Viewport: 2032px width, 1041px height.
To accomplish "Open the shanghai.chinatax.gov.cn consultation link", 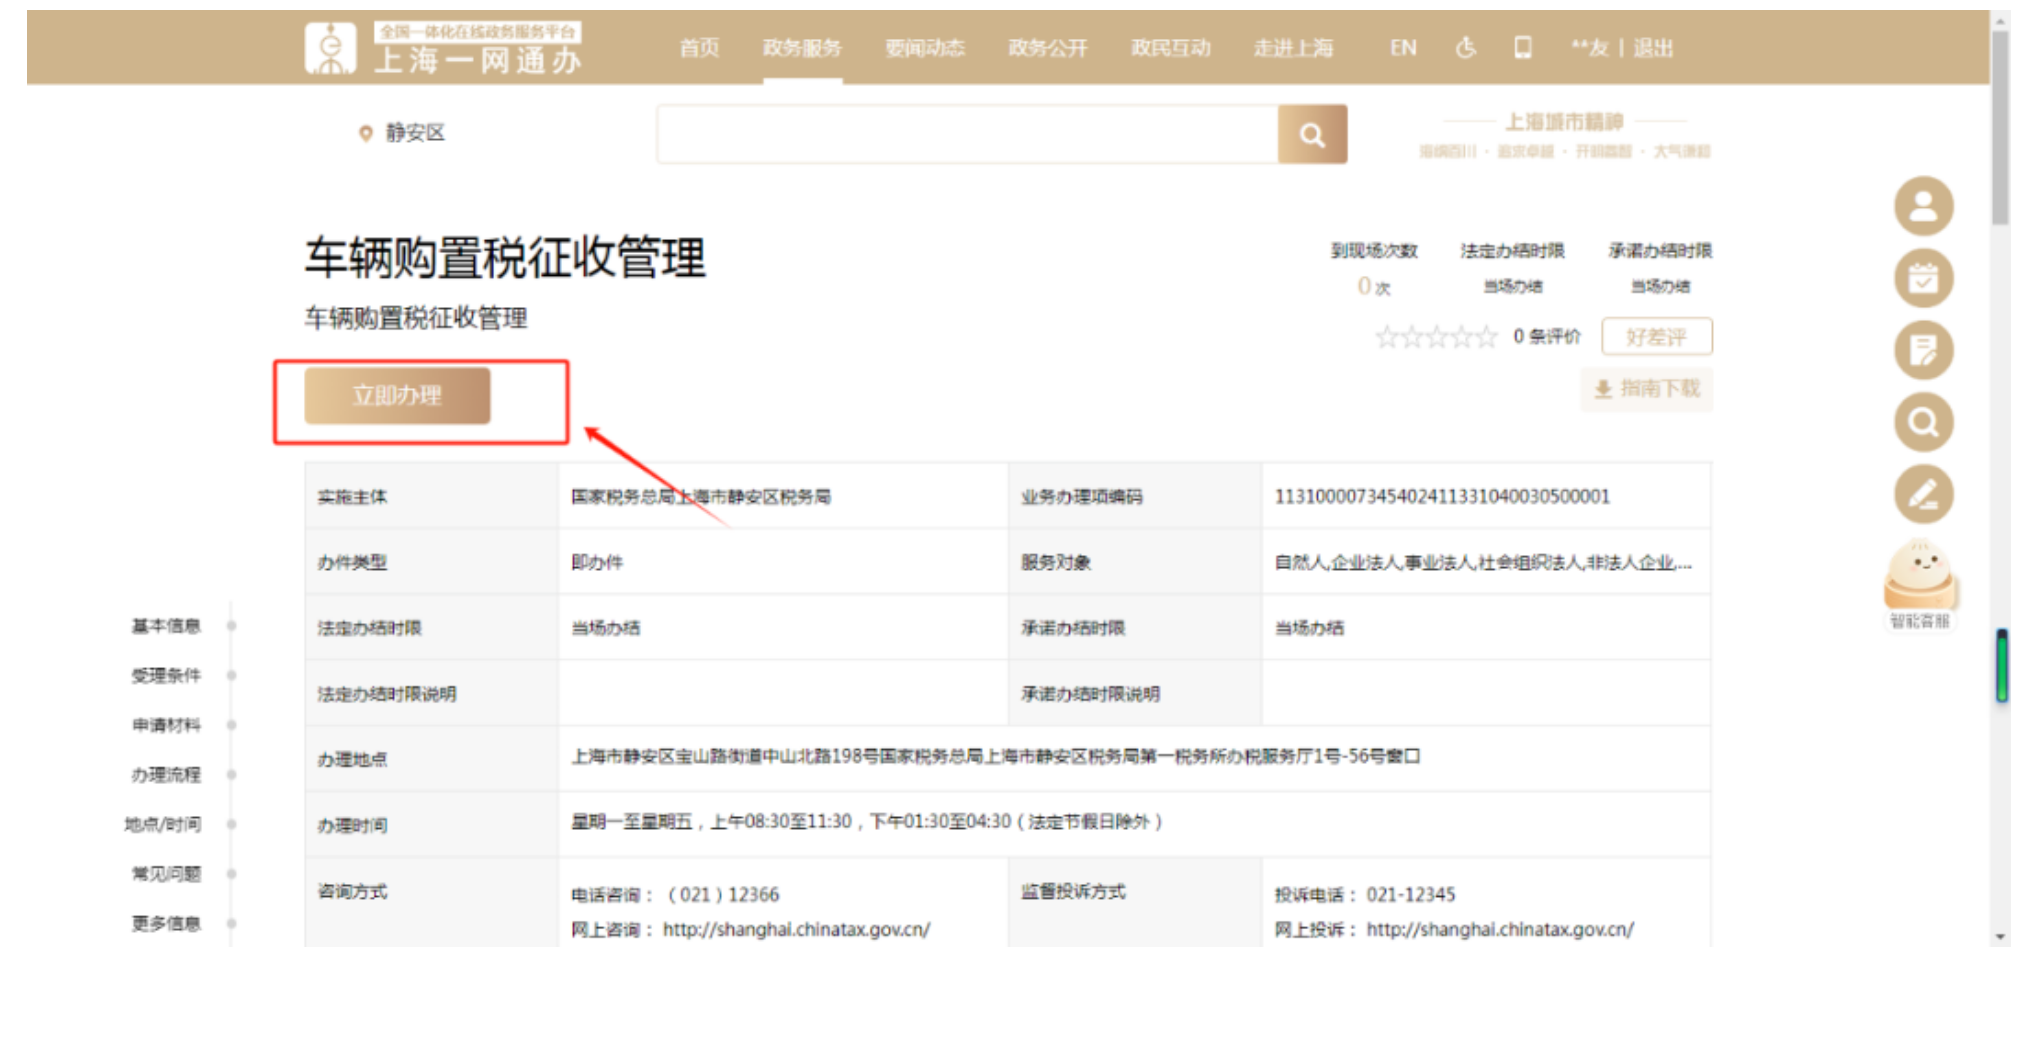I will pos(797,929).
